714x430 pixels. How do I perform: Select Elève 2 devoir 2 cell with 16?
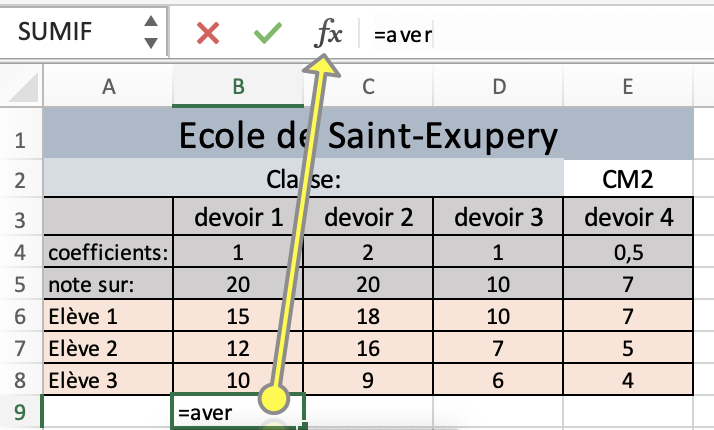pos(368,348)
